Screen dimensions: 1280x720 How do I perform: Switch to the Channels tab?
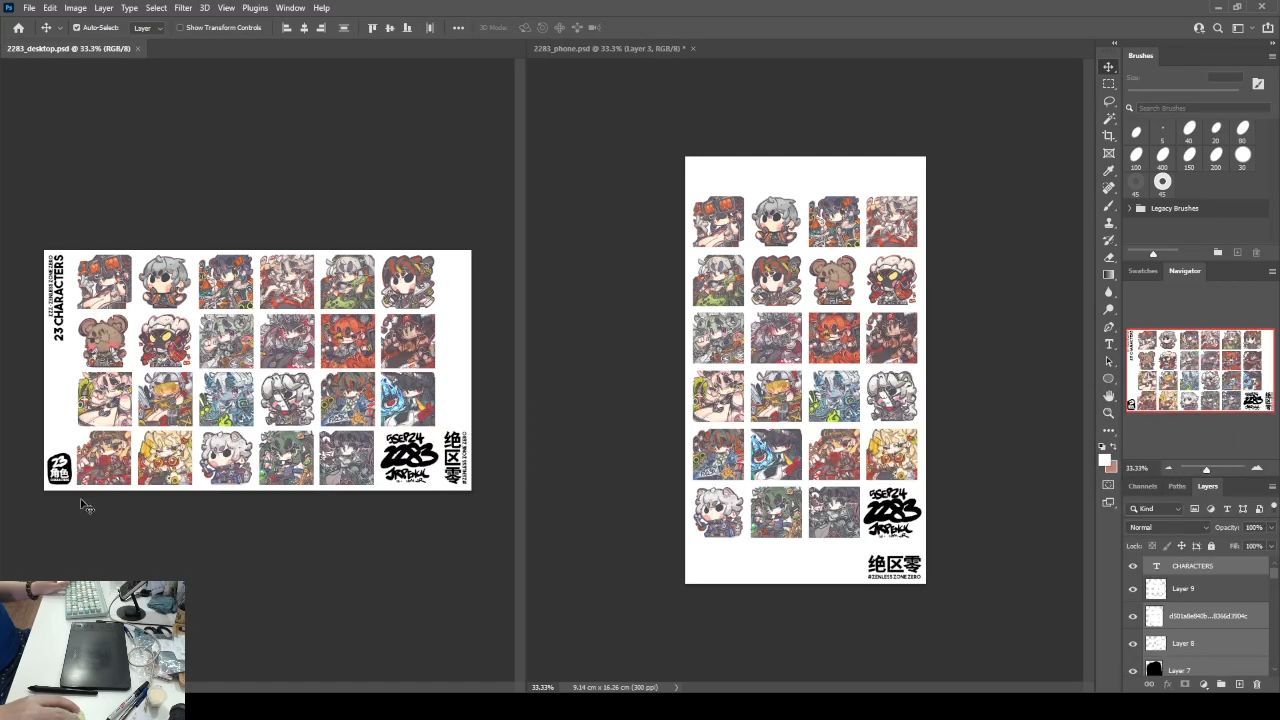[1143, 486]
